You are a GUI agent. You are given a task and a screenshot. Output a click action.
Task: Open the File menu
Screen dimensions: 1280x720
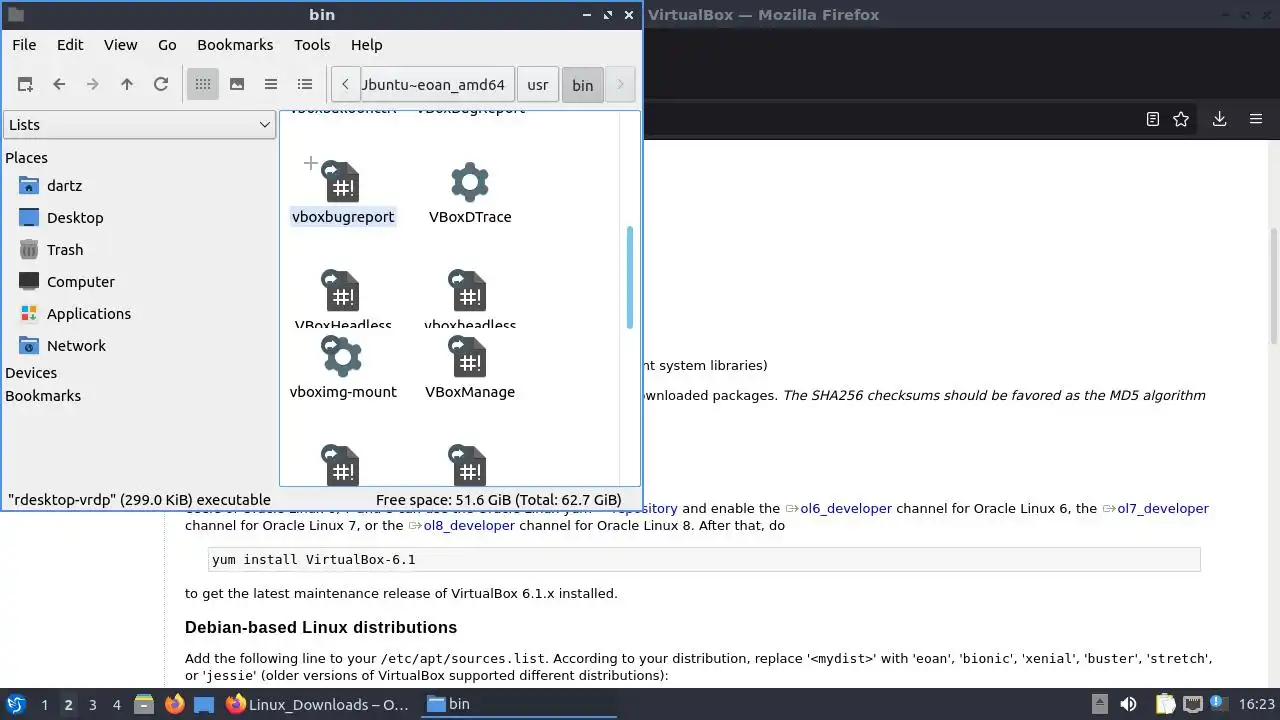(x=24, y=45)
